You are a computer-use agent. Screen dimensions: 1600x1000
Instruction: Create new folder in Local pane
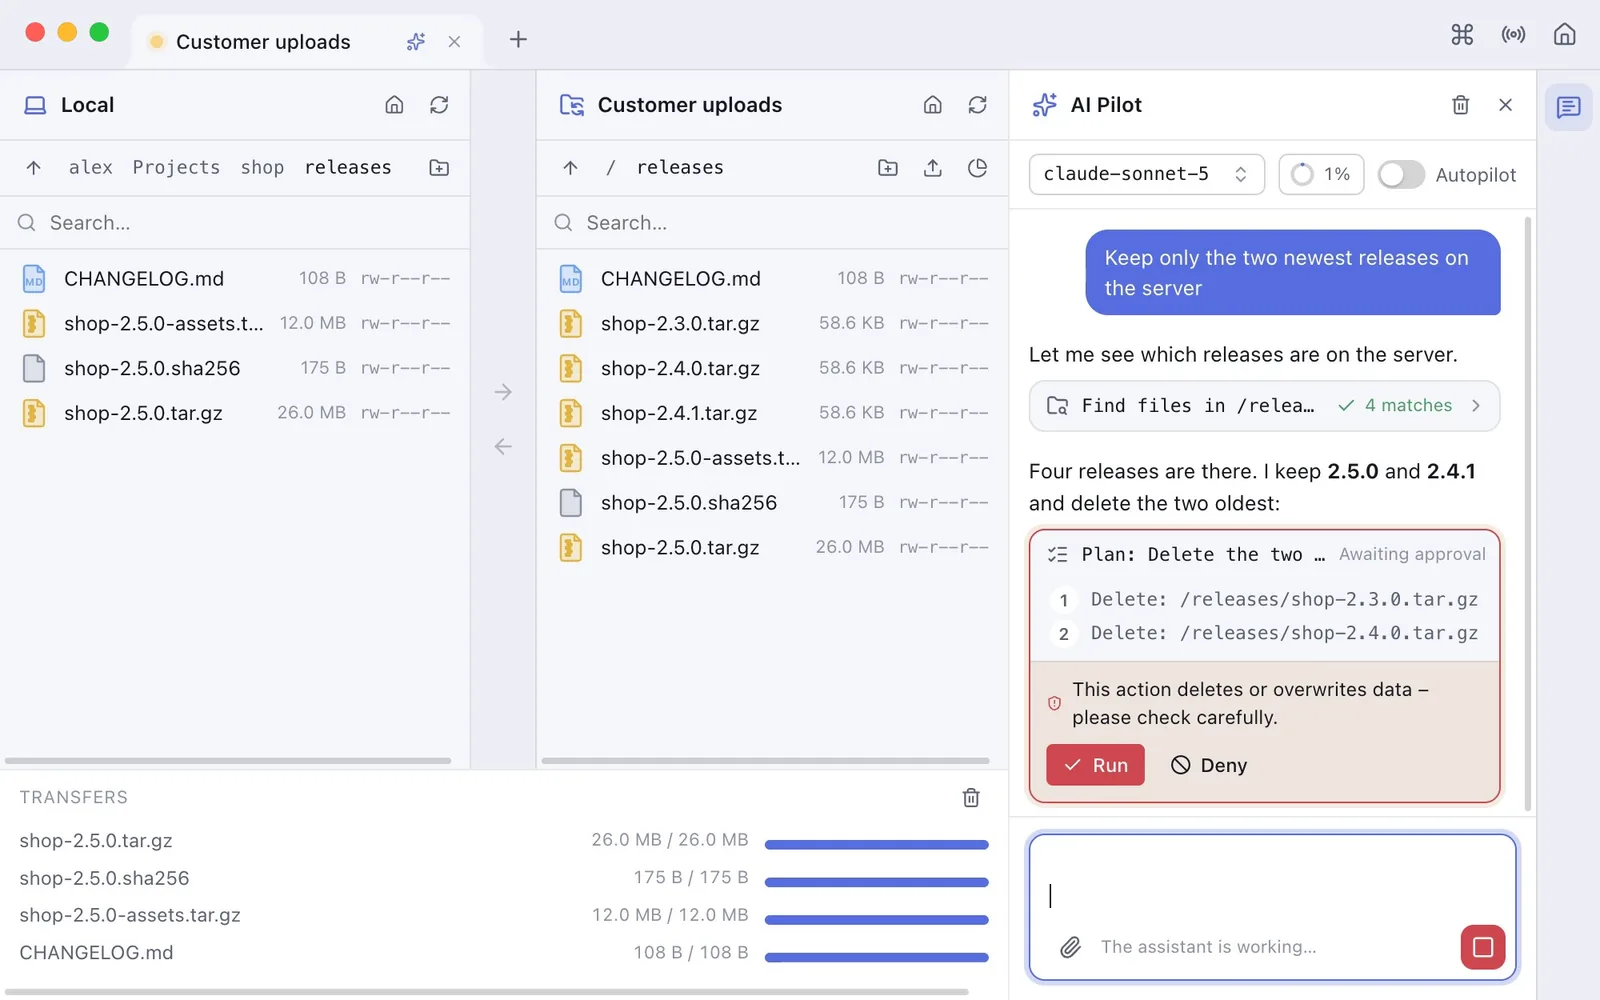[439, 168]
